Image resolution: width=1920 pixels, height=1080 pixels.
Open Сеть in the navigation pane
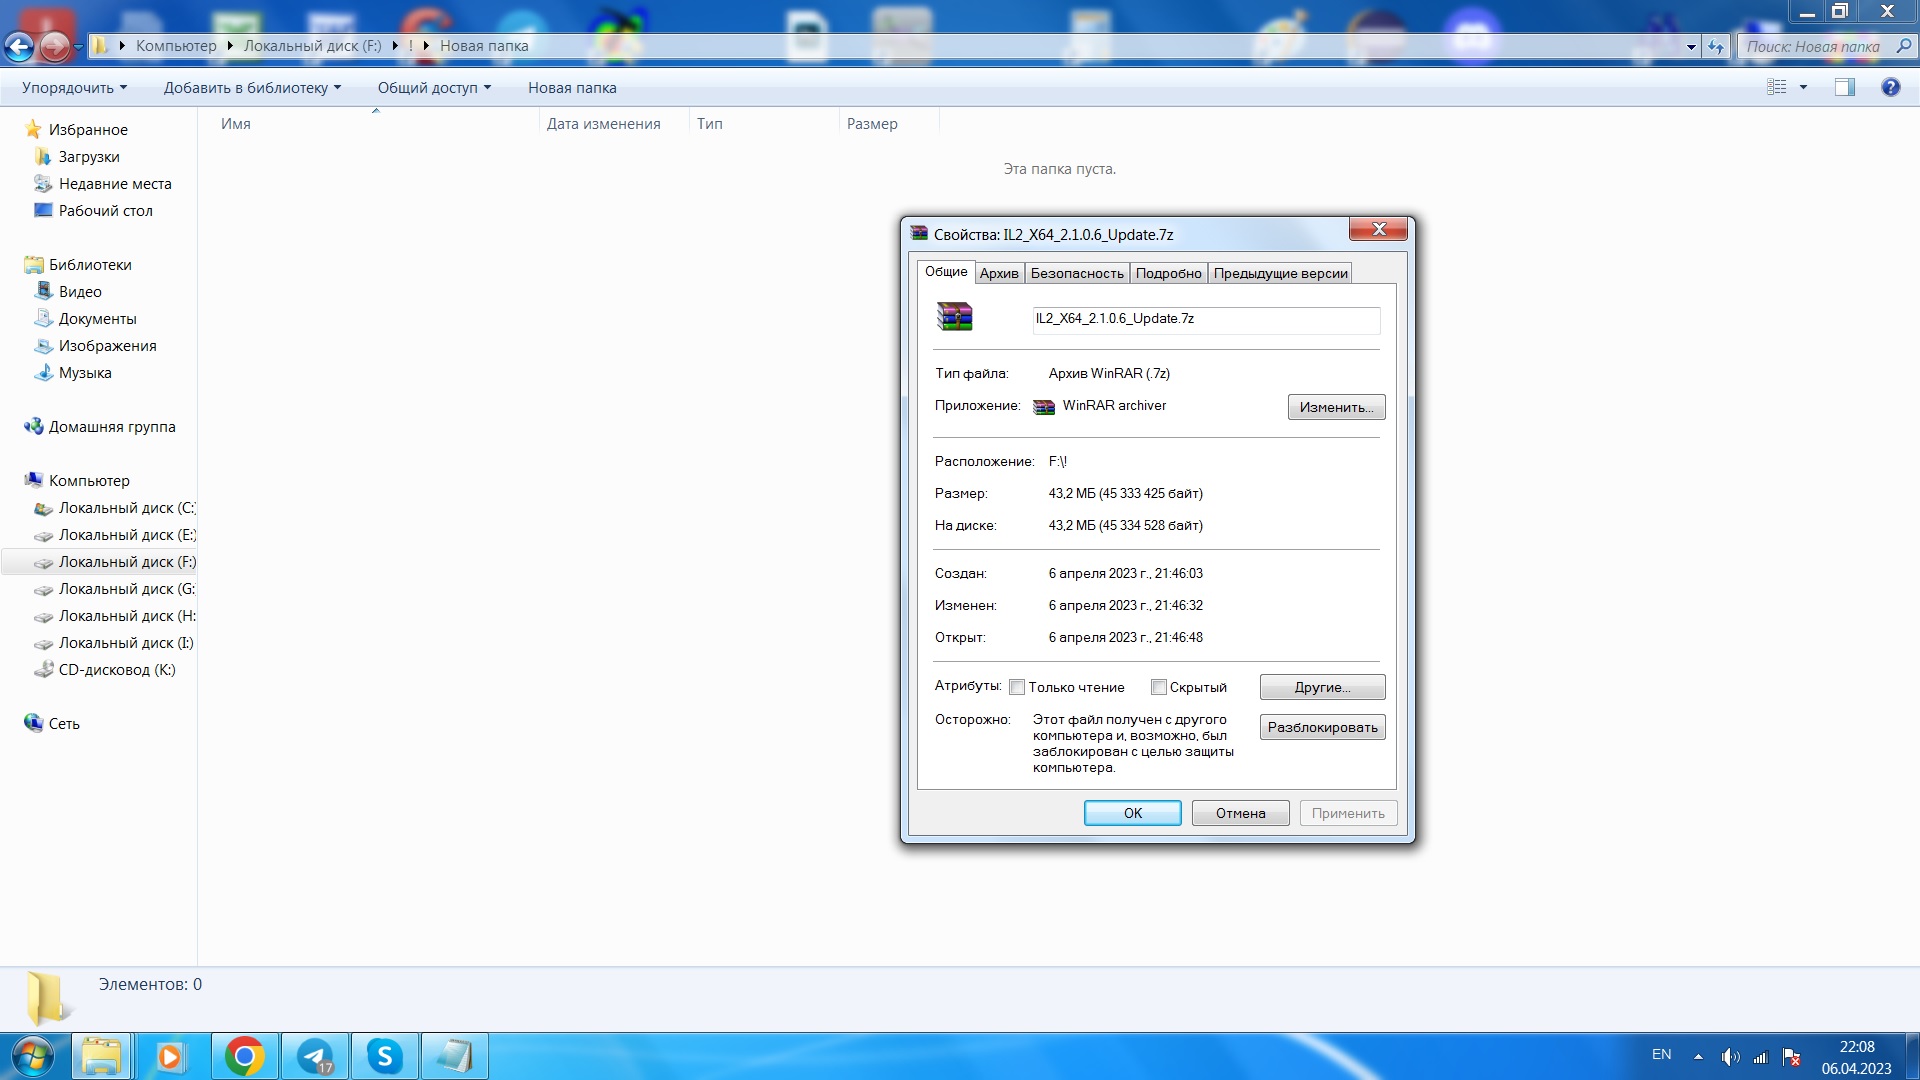52,724
